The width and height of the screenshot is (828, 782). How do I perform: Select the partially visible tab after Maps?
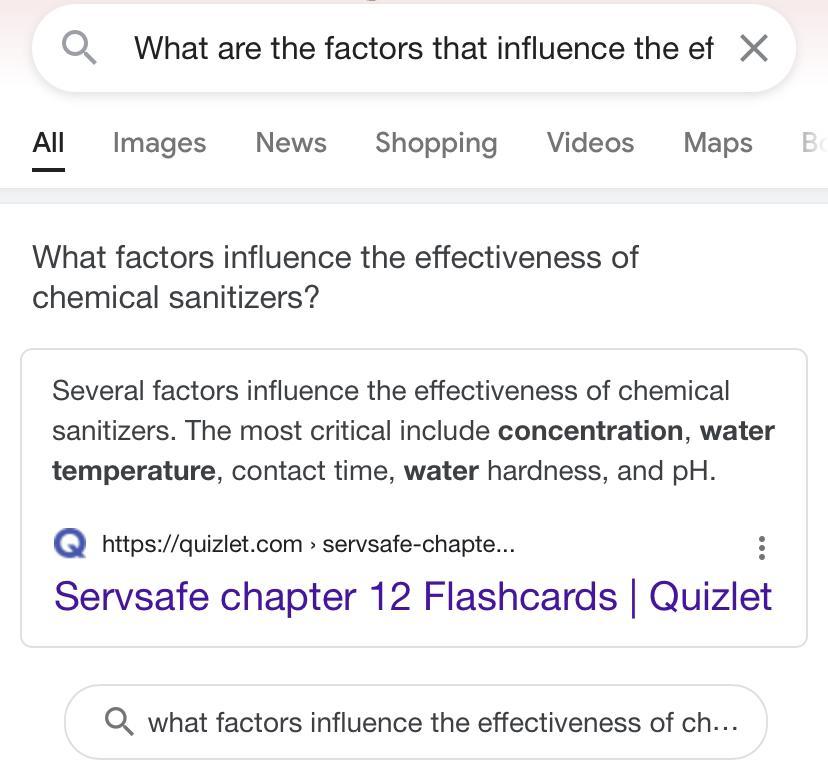click(x=814, y=142)
